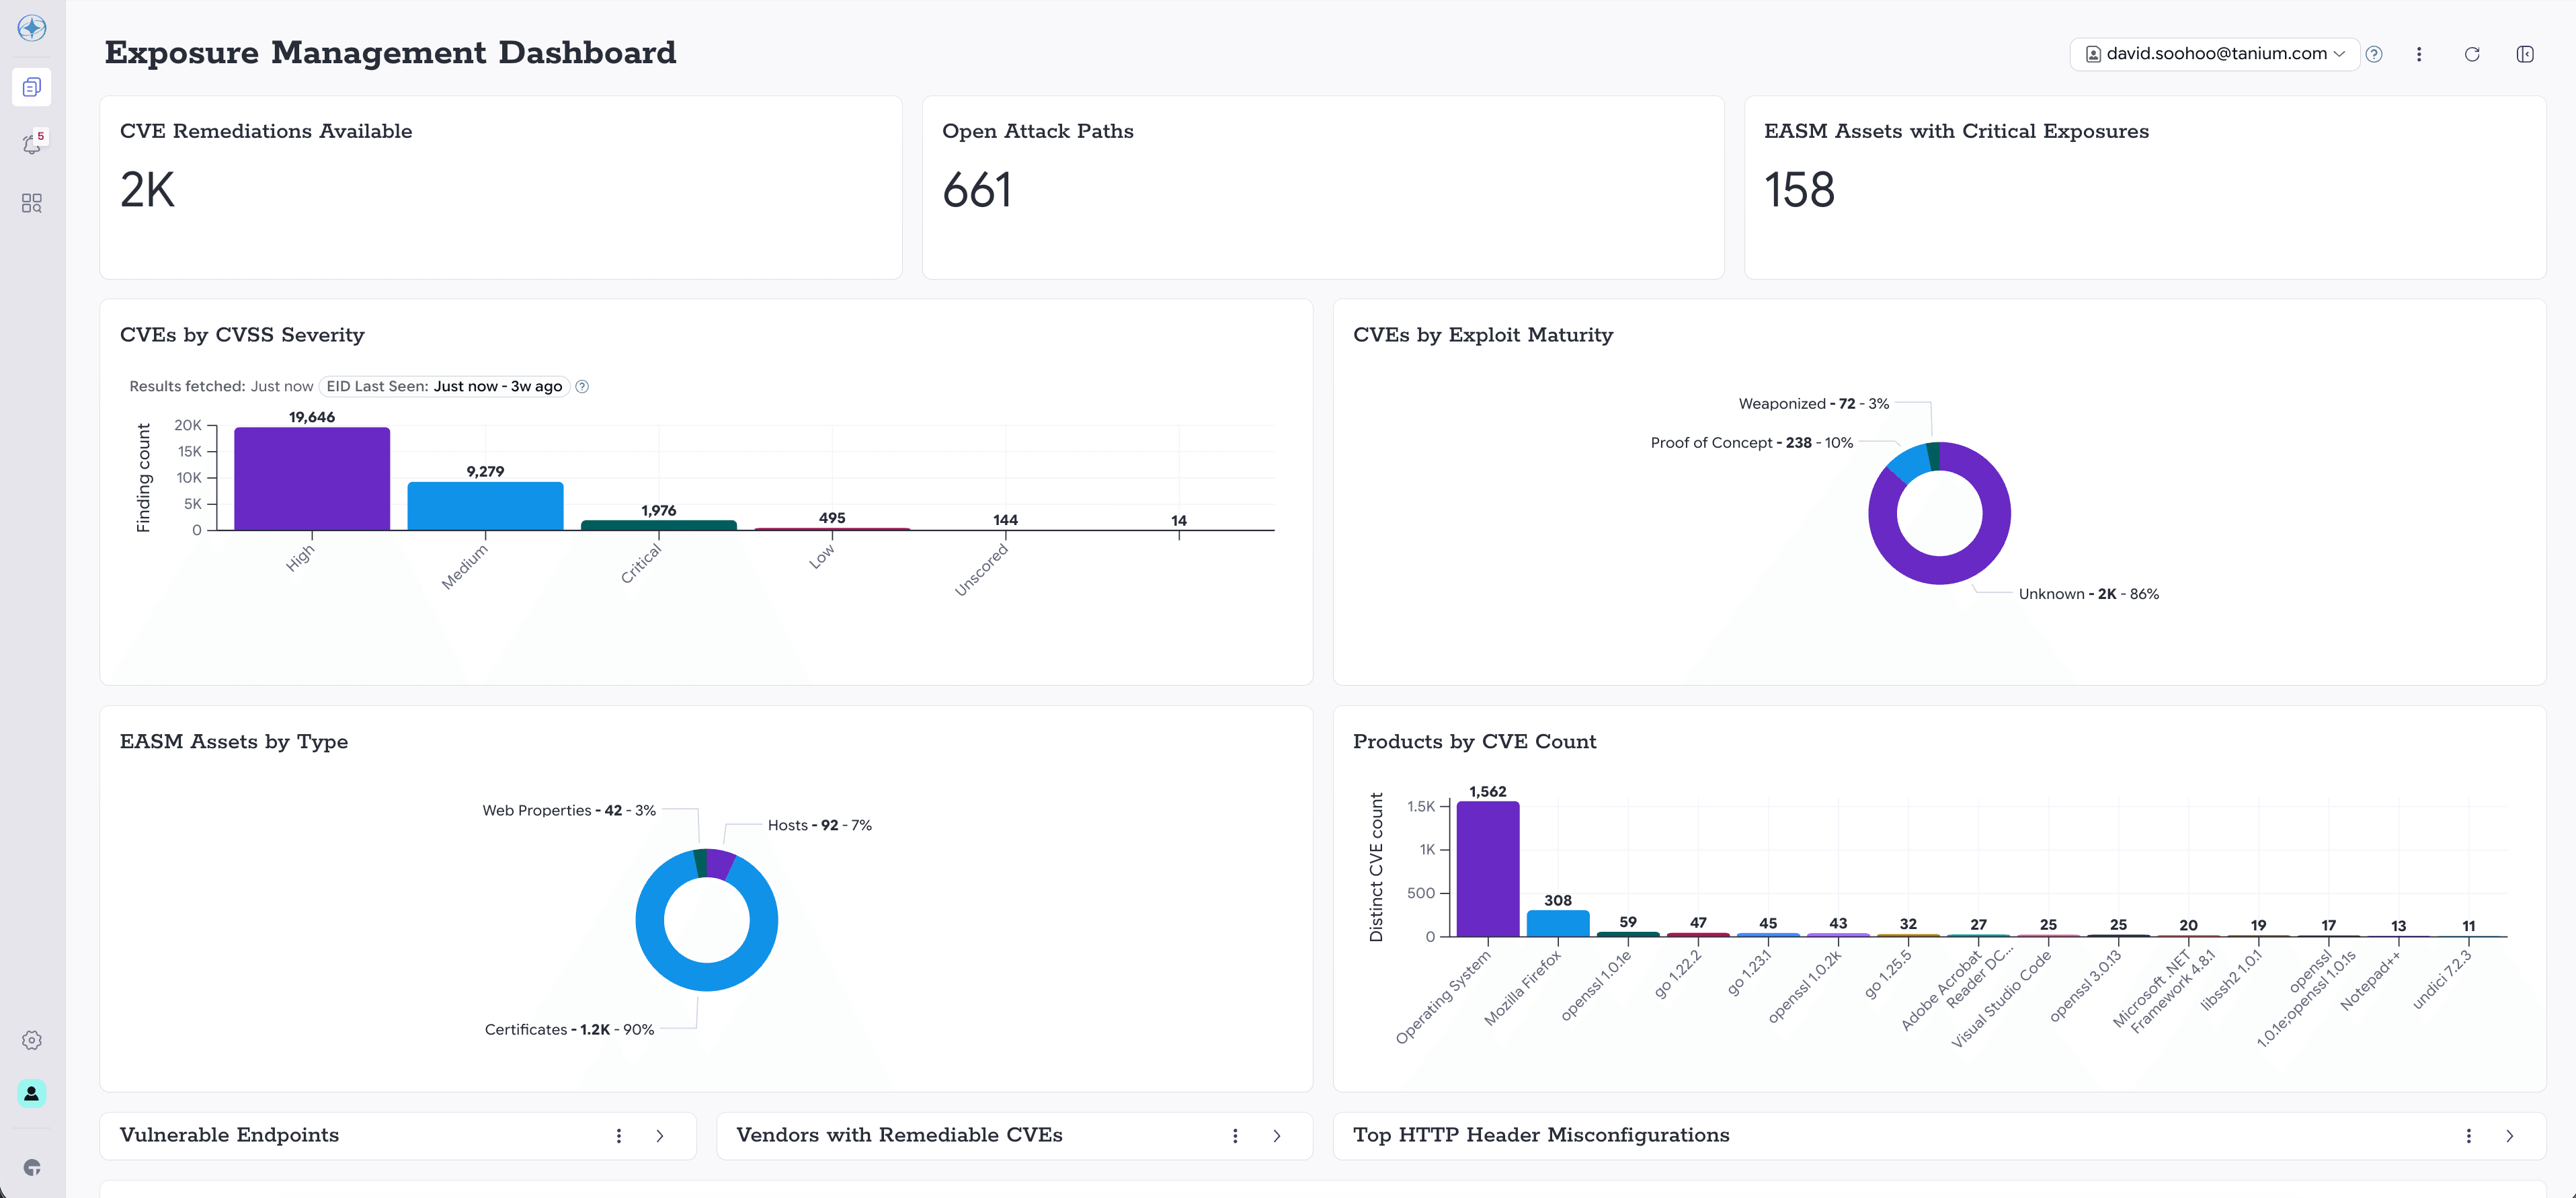
Task: Click the Tanium compass logo in sidebar
Action: coord(32,28)
